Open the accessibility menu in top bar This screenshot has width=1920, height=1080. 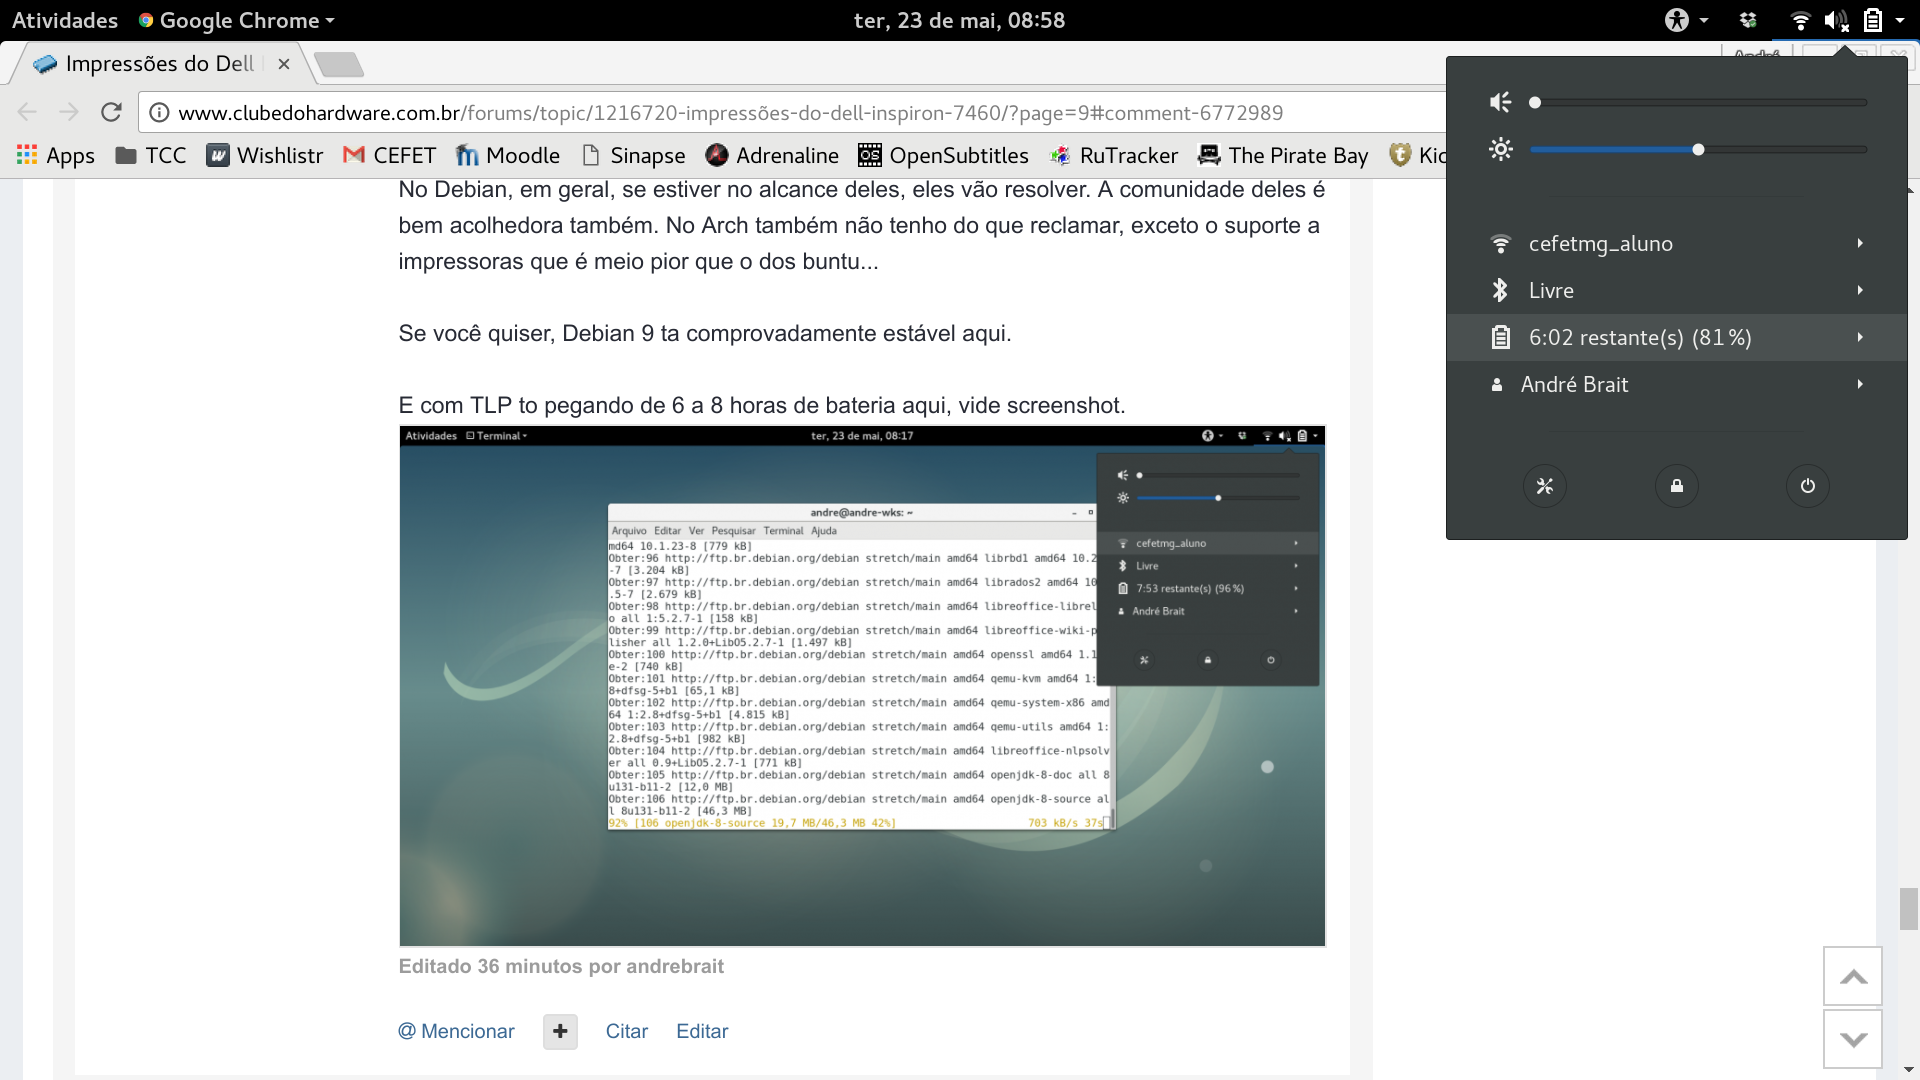[1686, 20]
